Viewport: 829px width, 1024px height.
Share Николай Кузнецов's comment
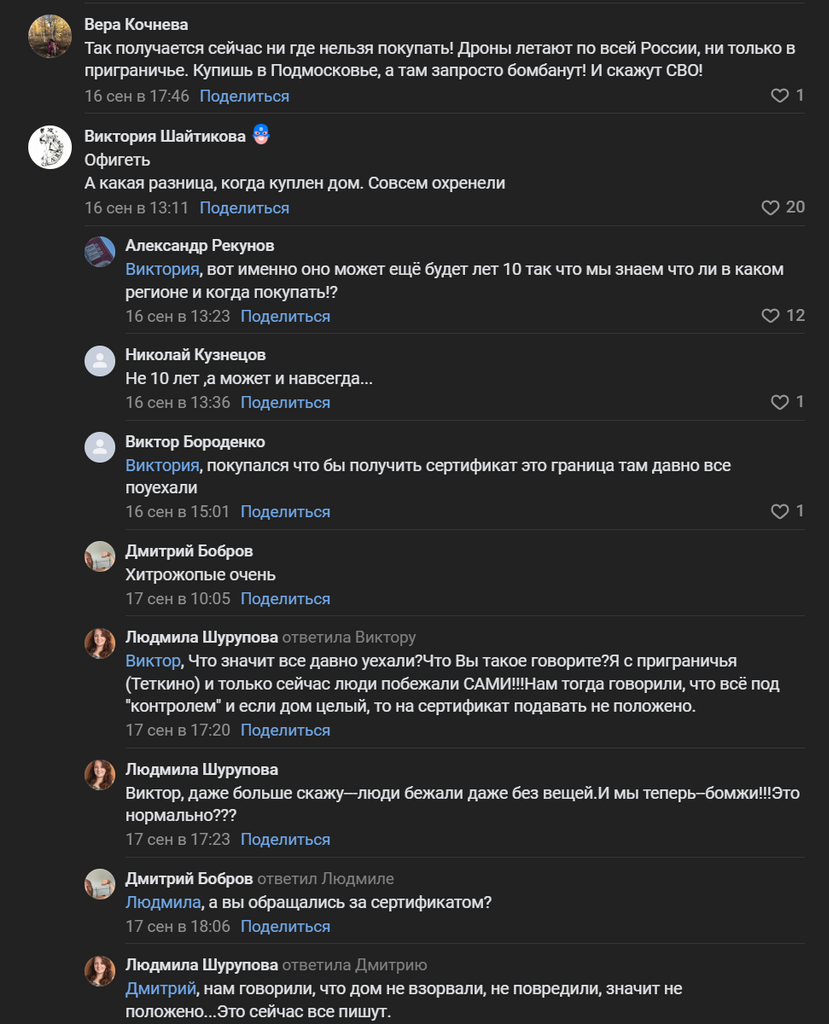coord(288,402)
